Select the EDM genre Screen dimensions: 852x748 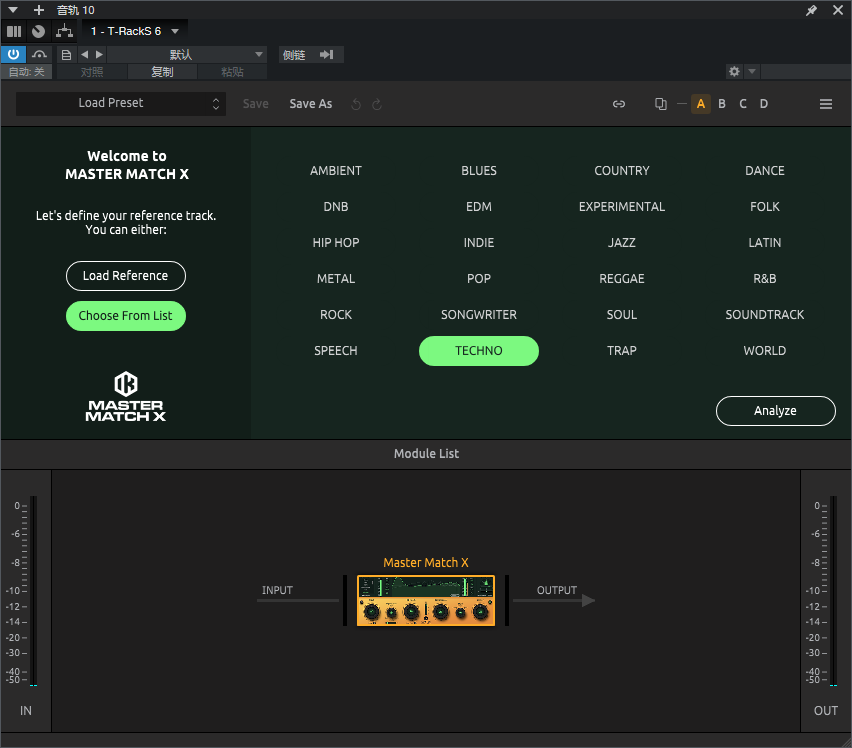(479, 206)
